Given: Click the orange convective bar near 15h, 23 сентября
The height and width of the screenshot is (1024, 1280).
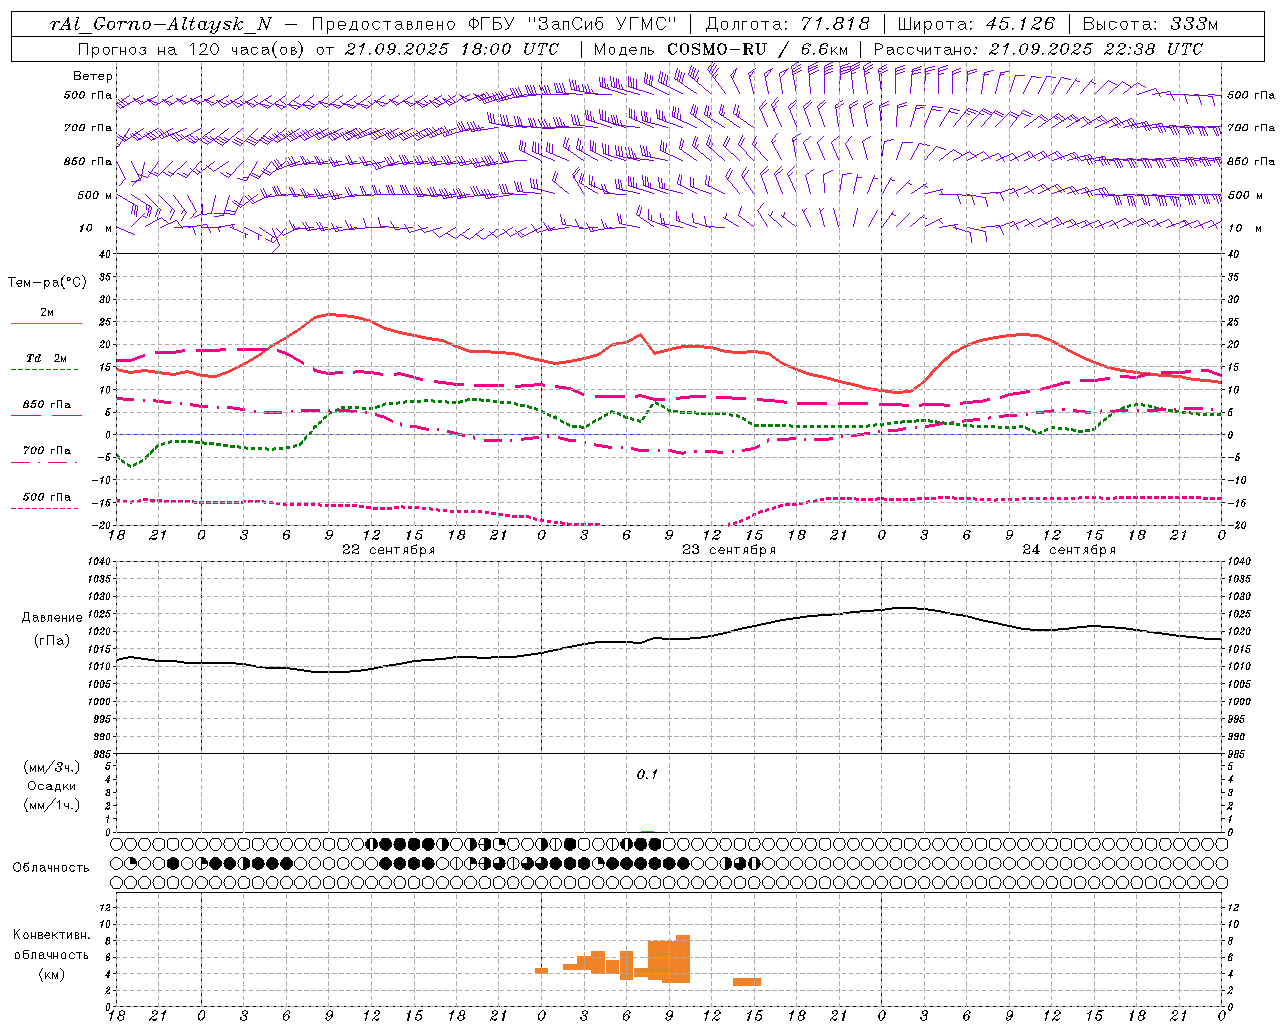Looking at the screenshot, I should pos(747,982).
